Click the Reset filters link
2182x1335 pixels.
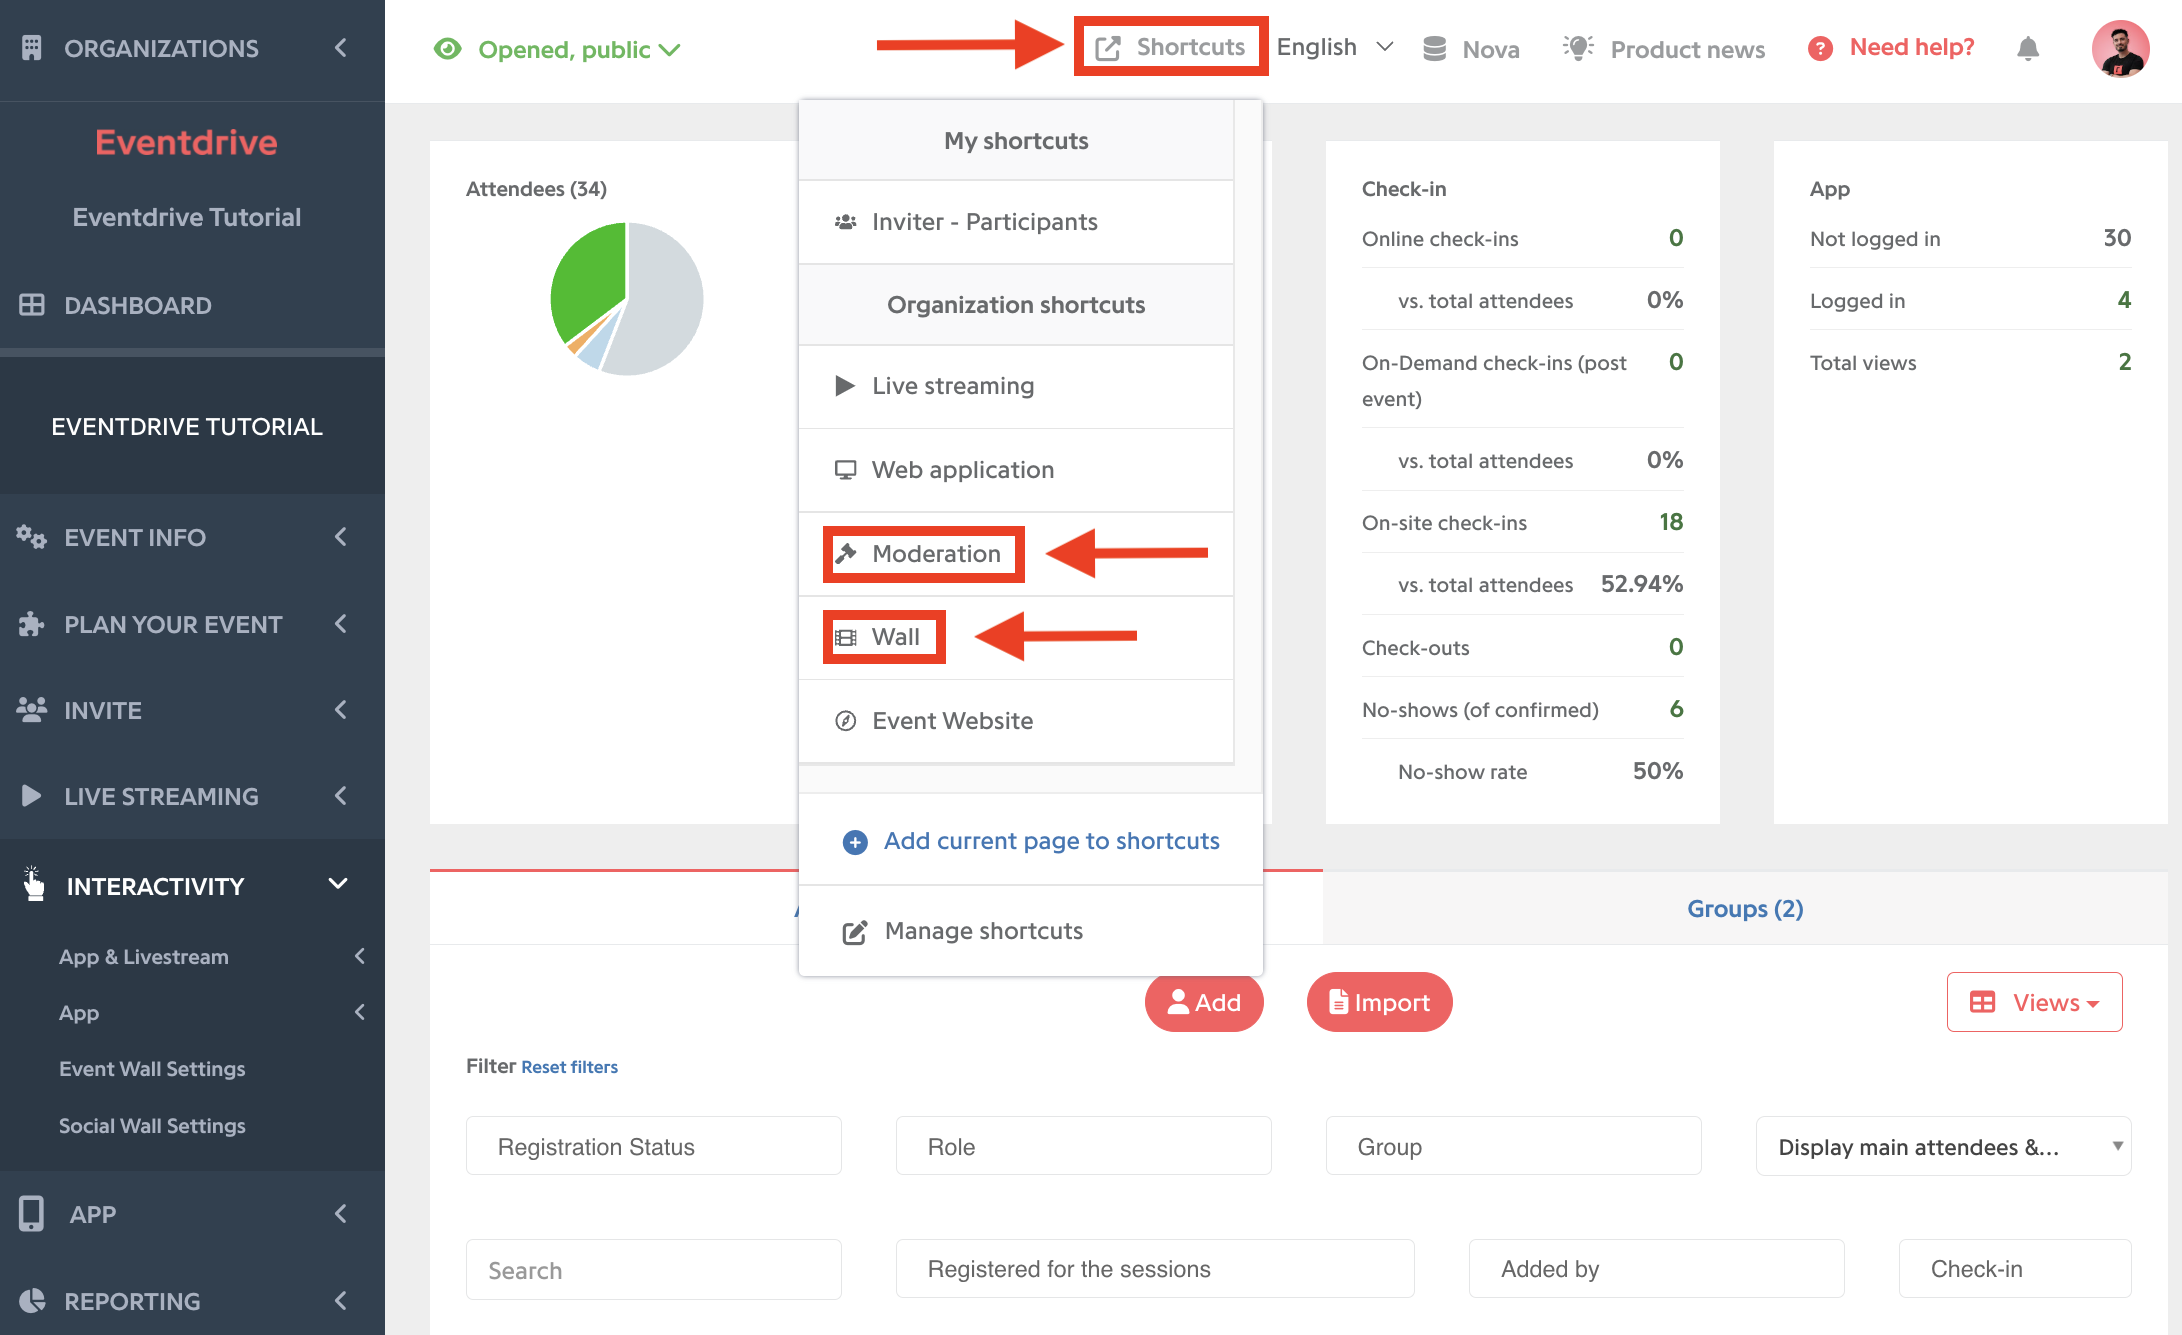pyautogui.click(x=569, y=1067)
